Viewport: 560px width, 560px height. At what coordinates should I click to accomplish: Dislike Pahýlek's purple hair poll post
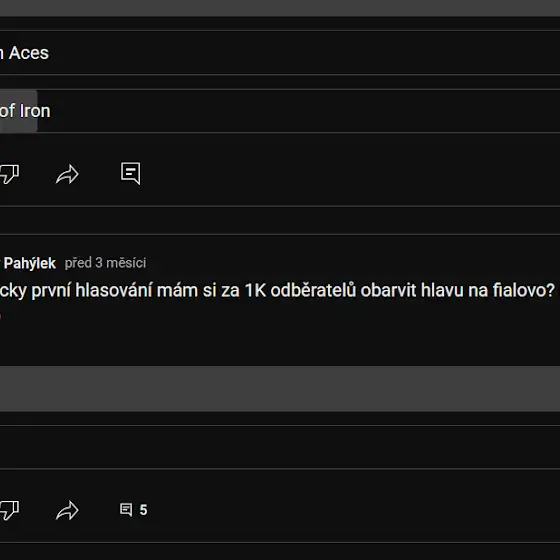point(9,510)
